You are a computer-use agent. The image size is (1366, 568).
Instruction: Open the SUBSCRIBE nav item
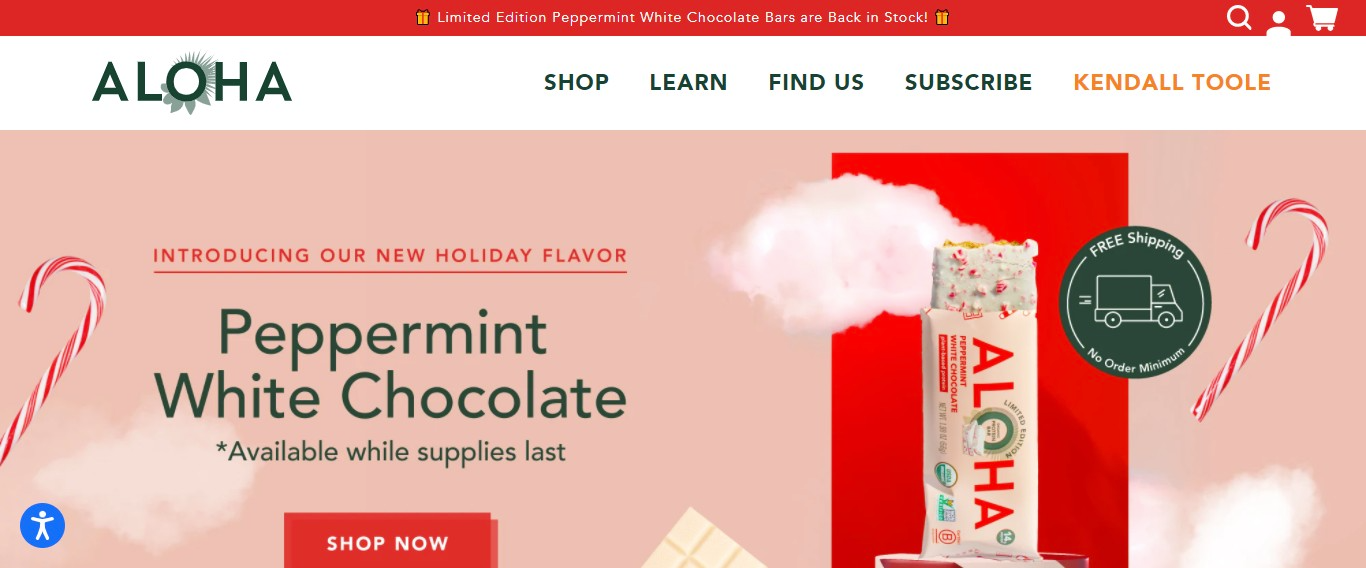pyautogui.click(x=968, y=82)
